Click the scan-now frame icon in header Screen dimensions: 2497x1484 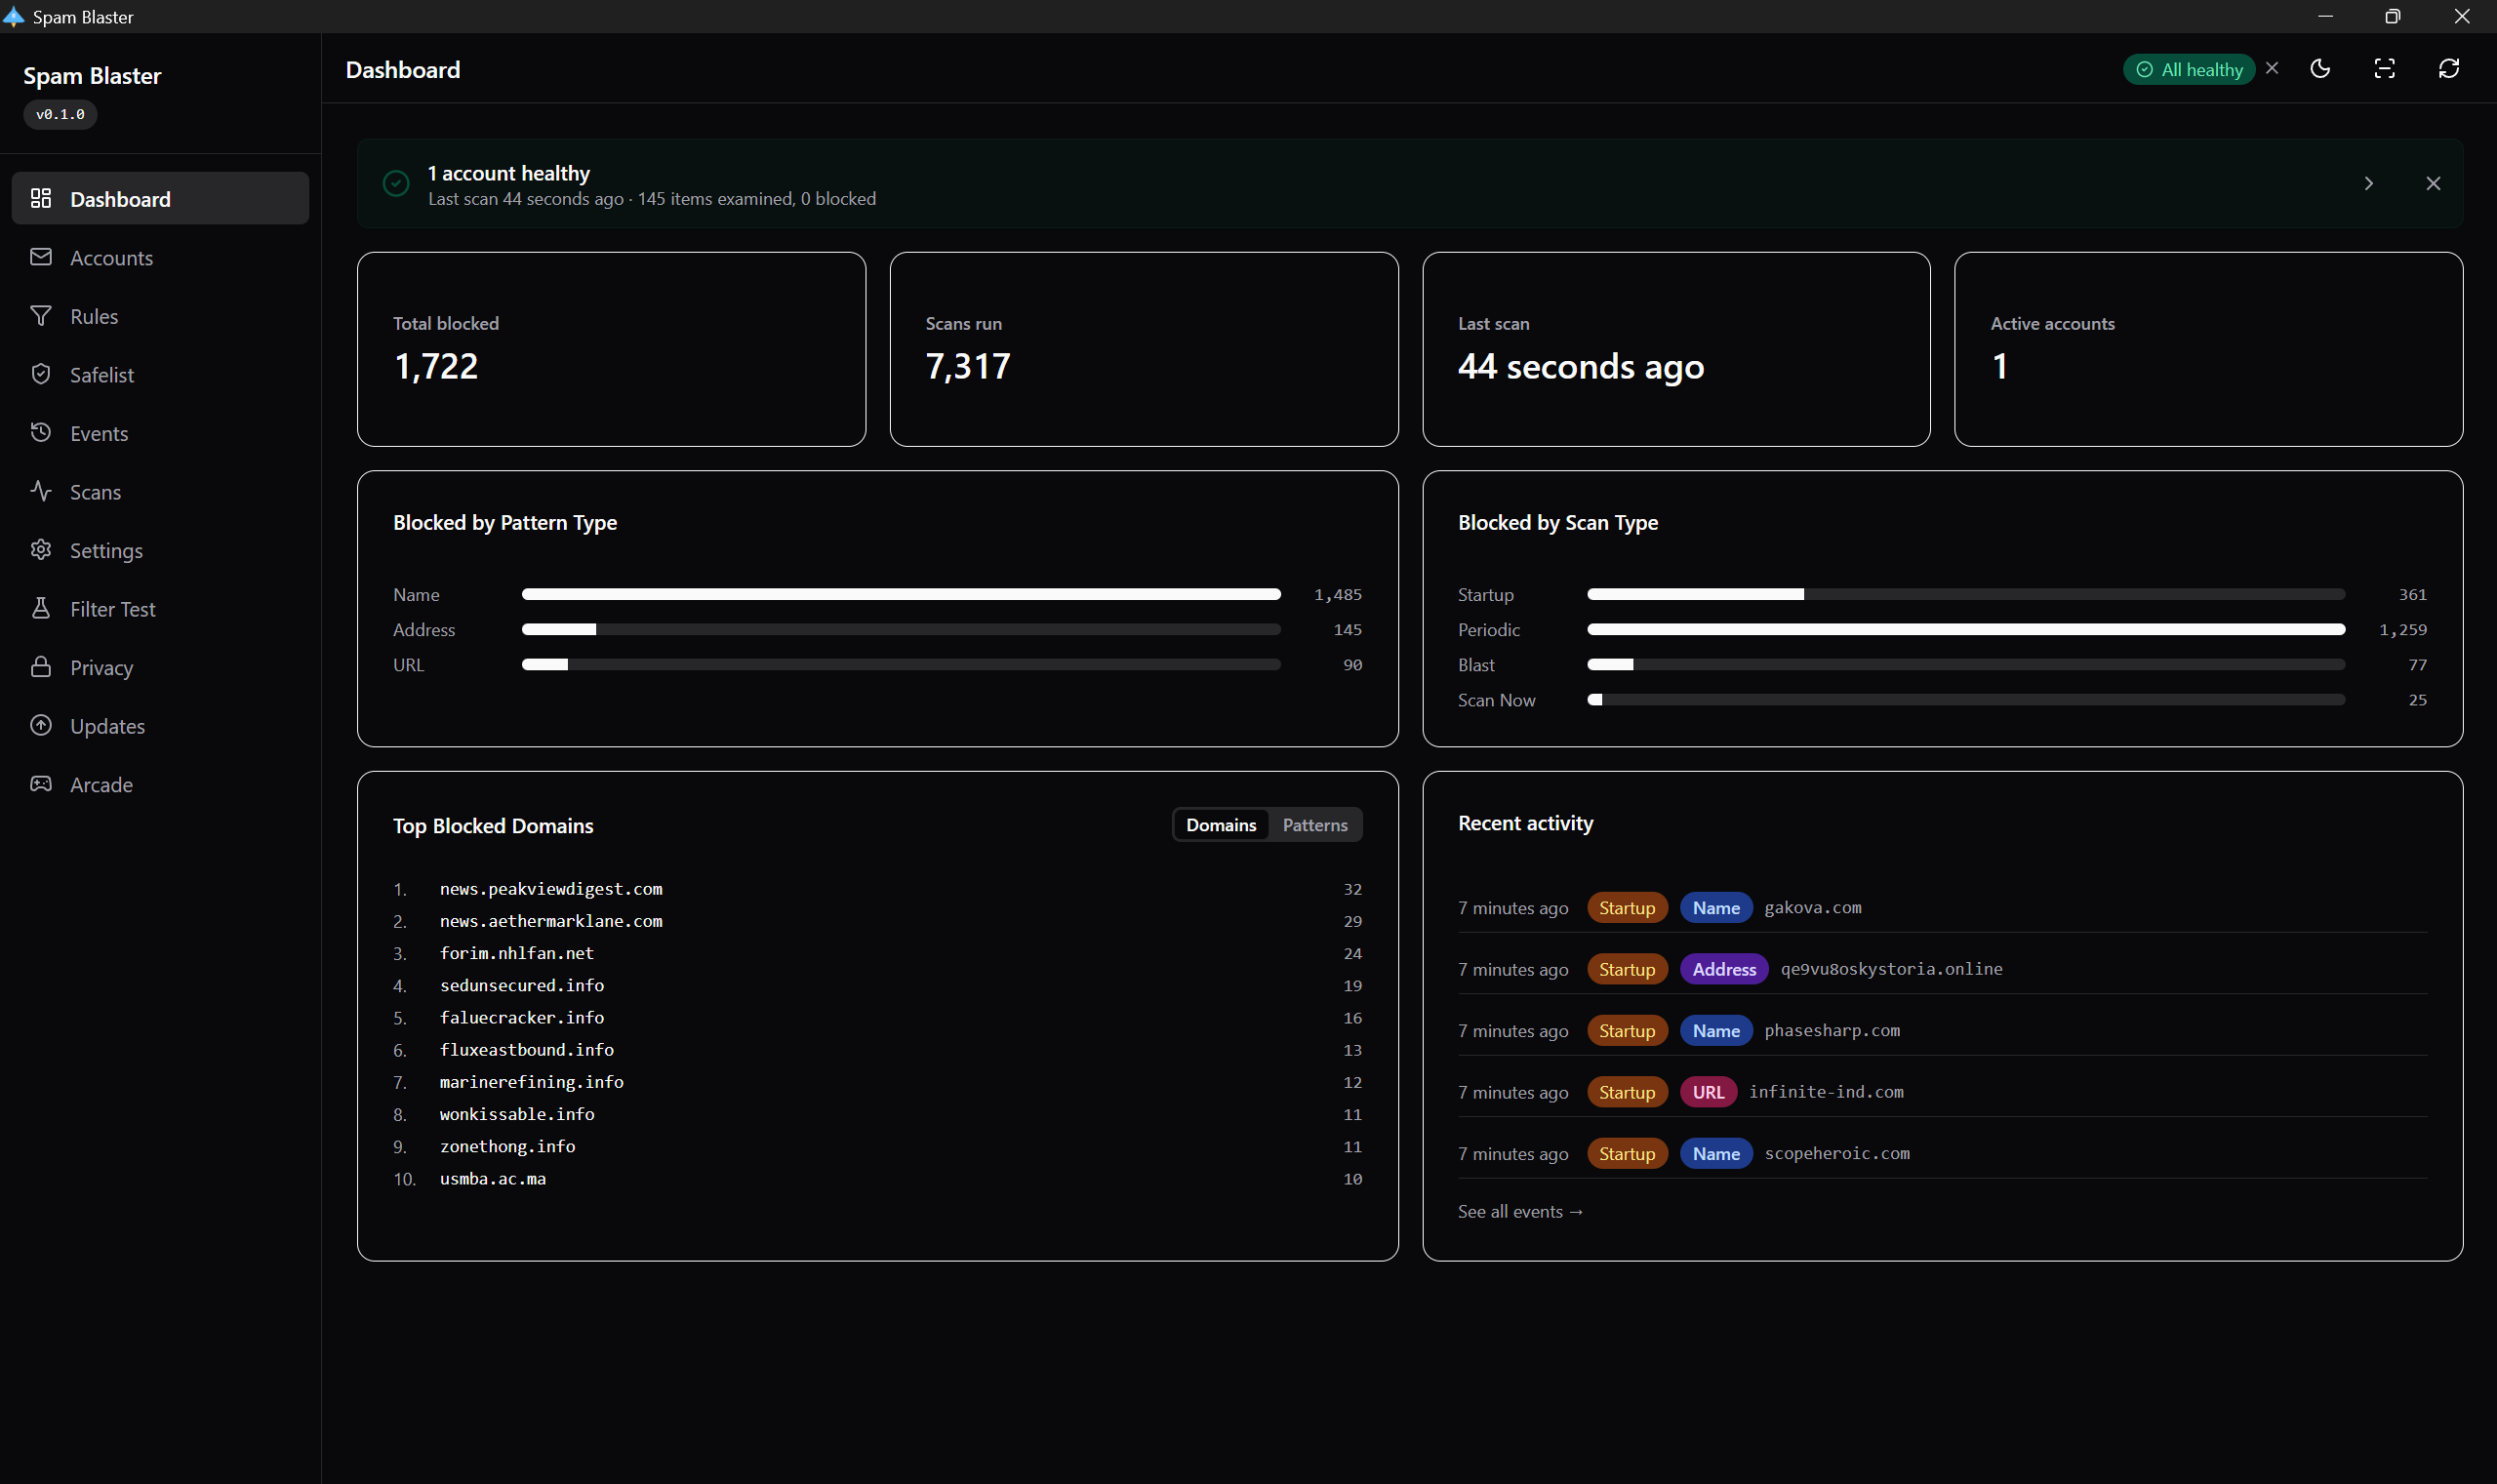[2384, 68]
